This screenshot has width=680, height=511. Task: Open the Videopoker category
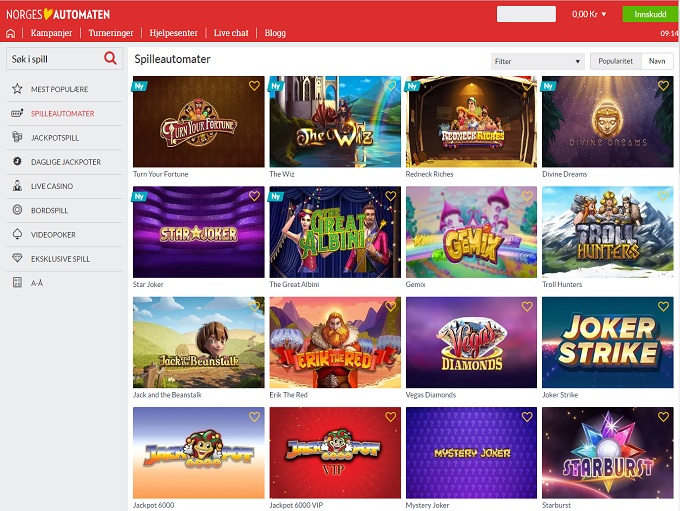[x=52, y=234]
